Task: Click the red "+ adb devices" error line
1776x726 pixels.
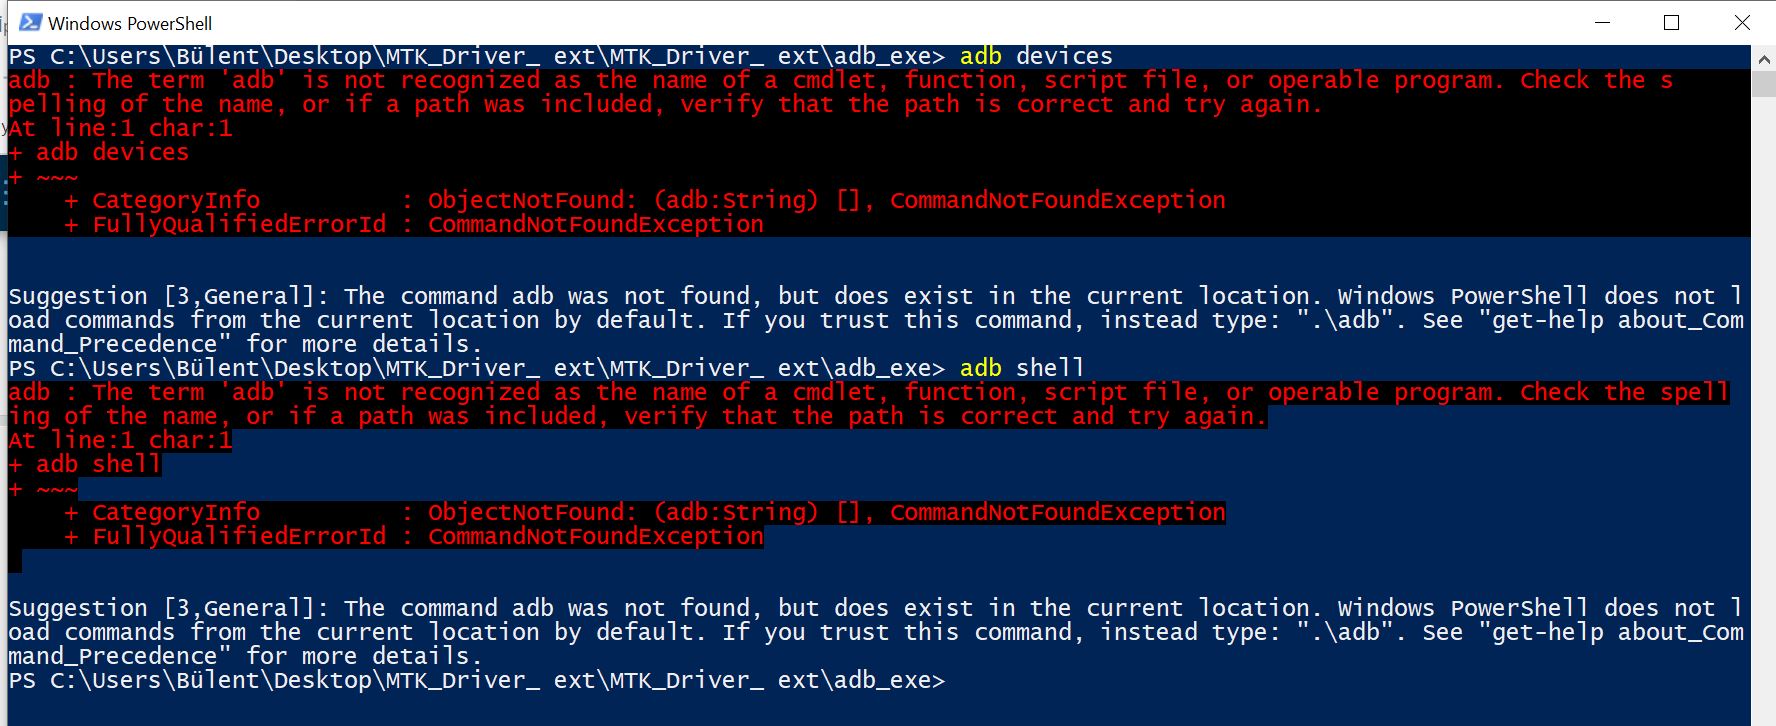Action: click(99, 152)
